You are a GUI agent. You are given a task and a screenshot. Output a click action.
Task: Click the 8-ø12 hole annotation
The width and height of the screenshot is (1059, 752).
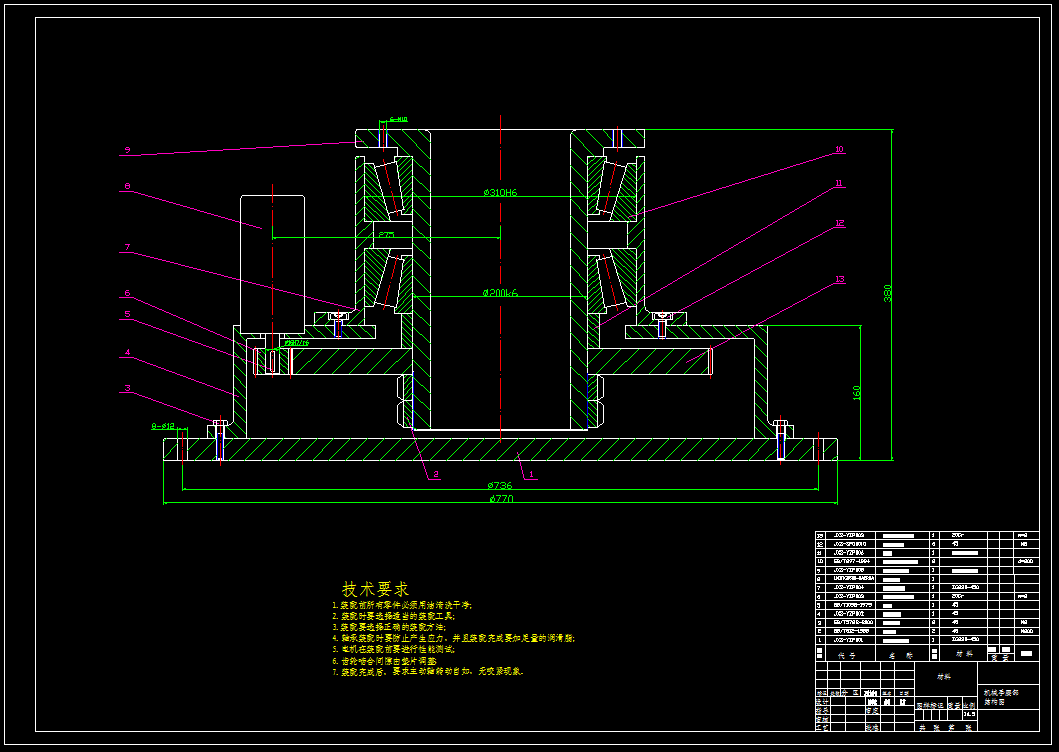click(163, 426)
